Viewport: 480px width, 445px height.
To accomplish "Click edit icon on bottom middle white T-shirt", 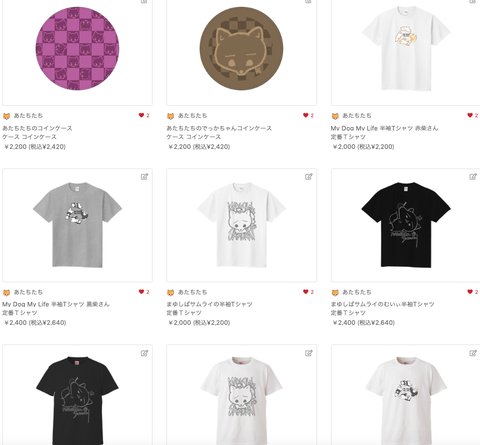I will click(309, 353).
